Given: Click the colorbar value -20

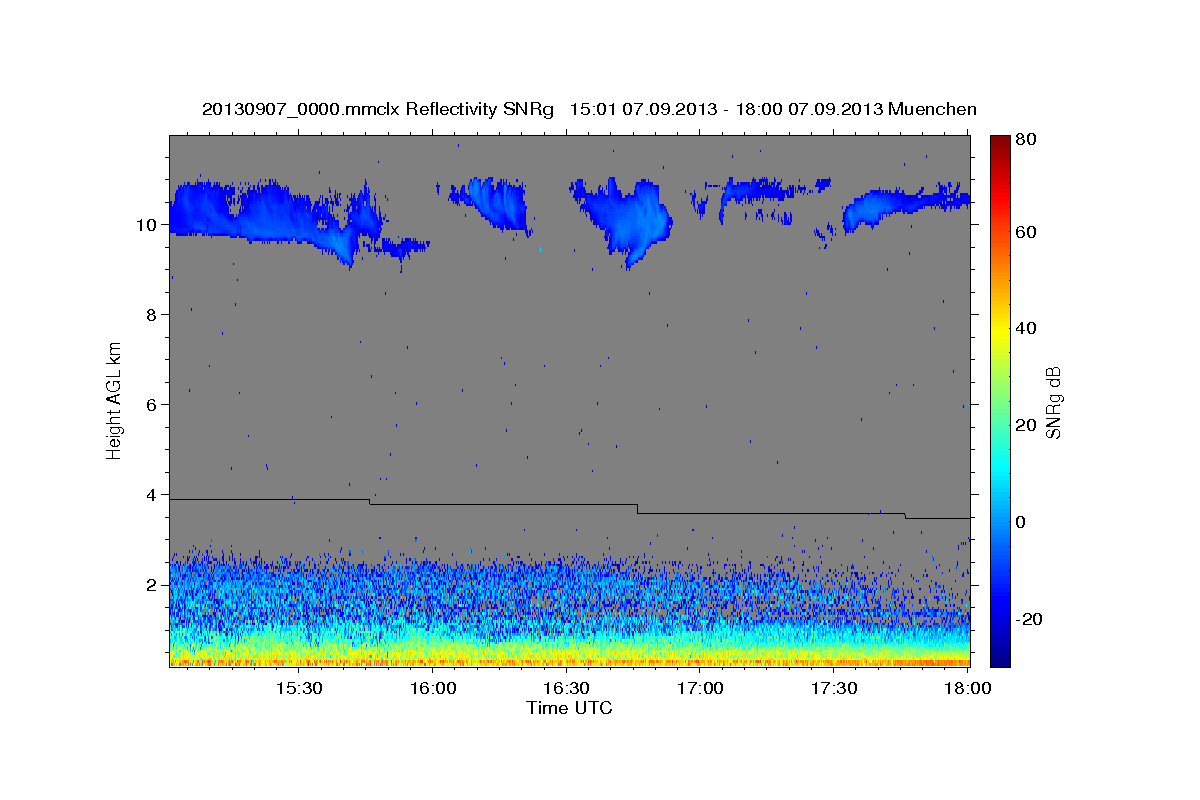Looking at the screenshot, I should [1028, 620].
